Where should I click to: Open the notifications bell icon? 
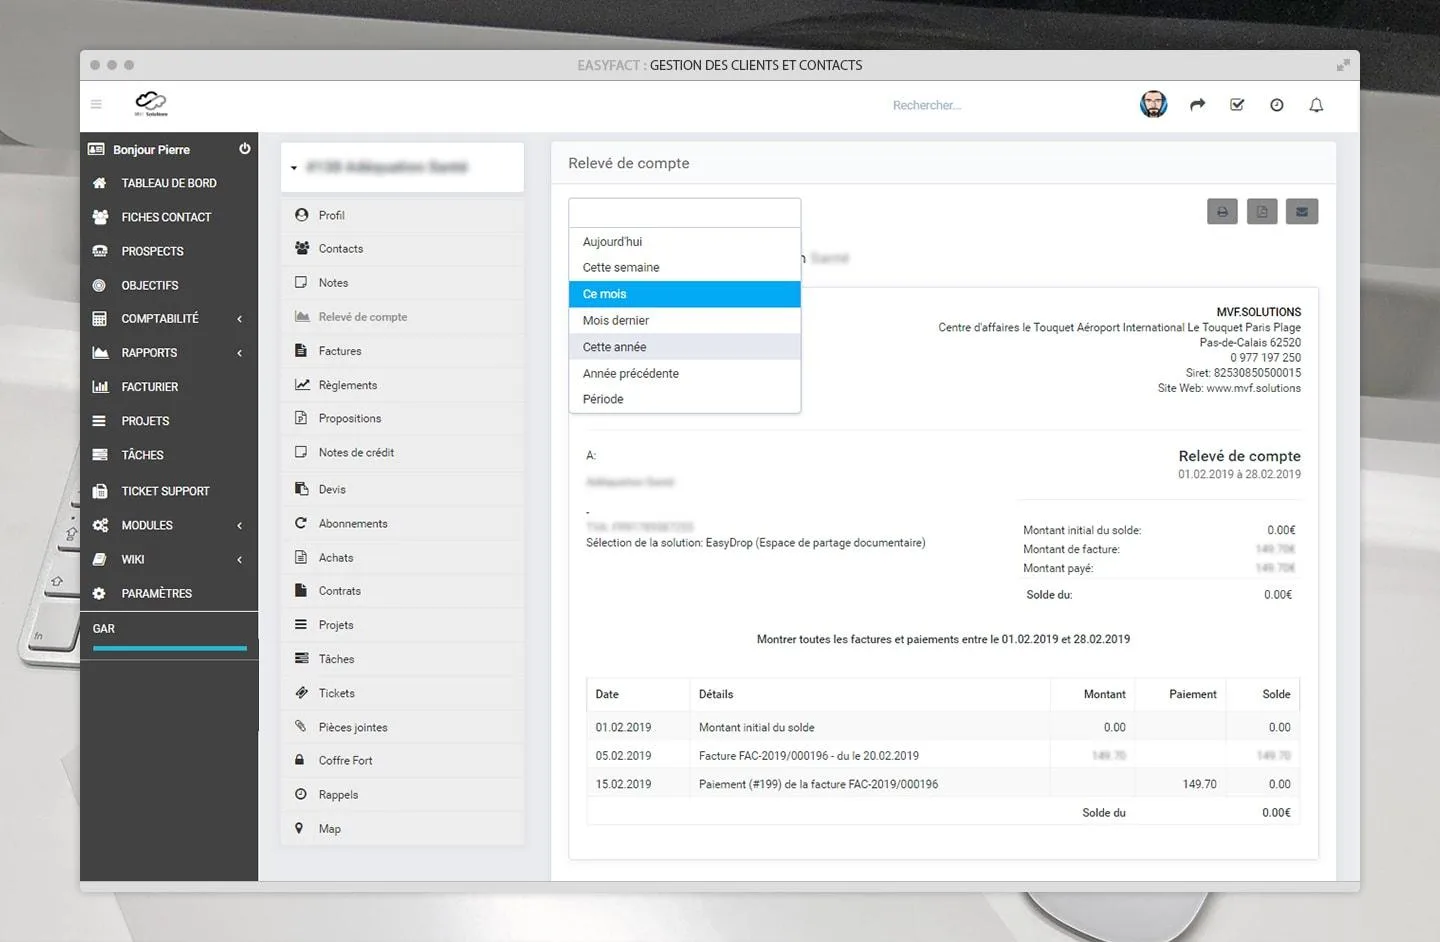[x=1316, y=105]
